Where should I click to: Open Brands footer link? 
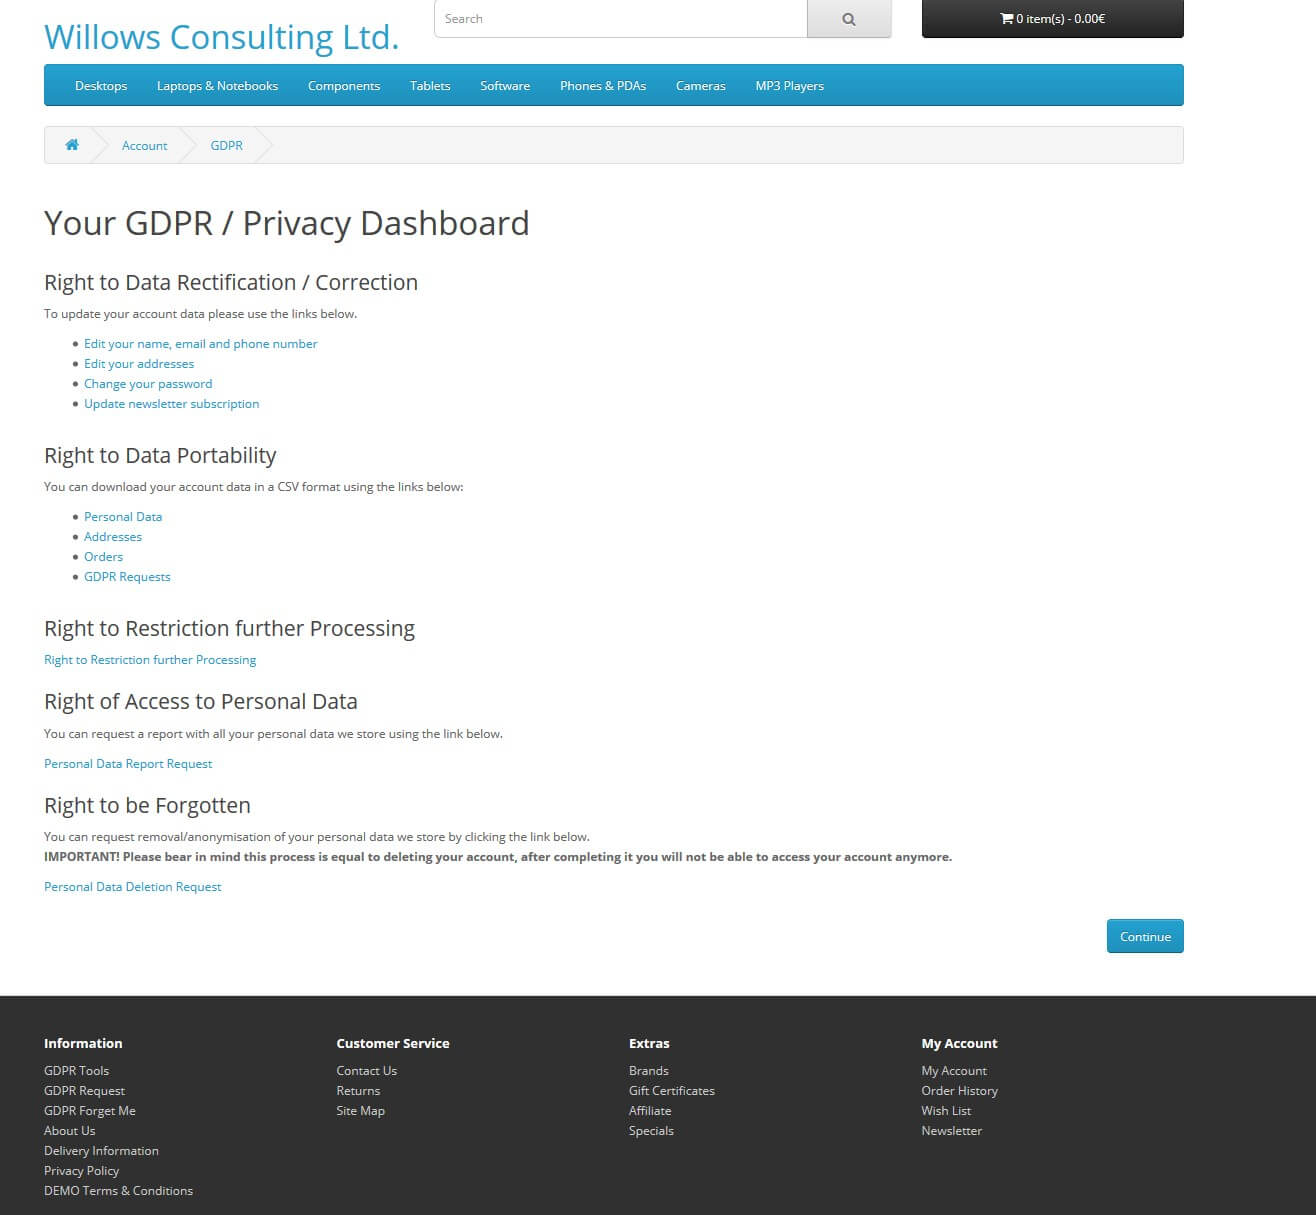click(648, 1071)
